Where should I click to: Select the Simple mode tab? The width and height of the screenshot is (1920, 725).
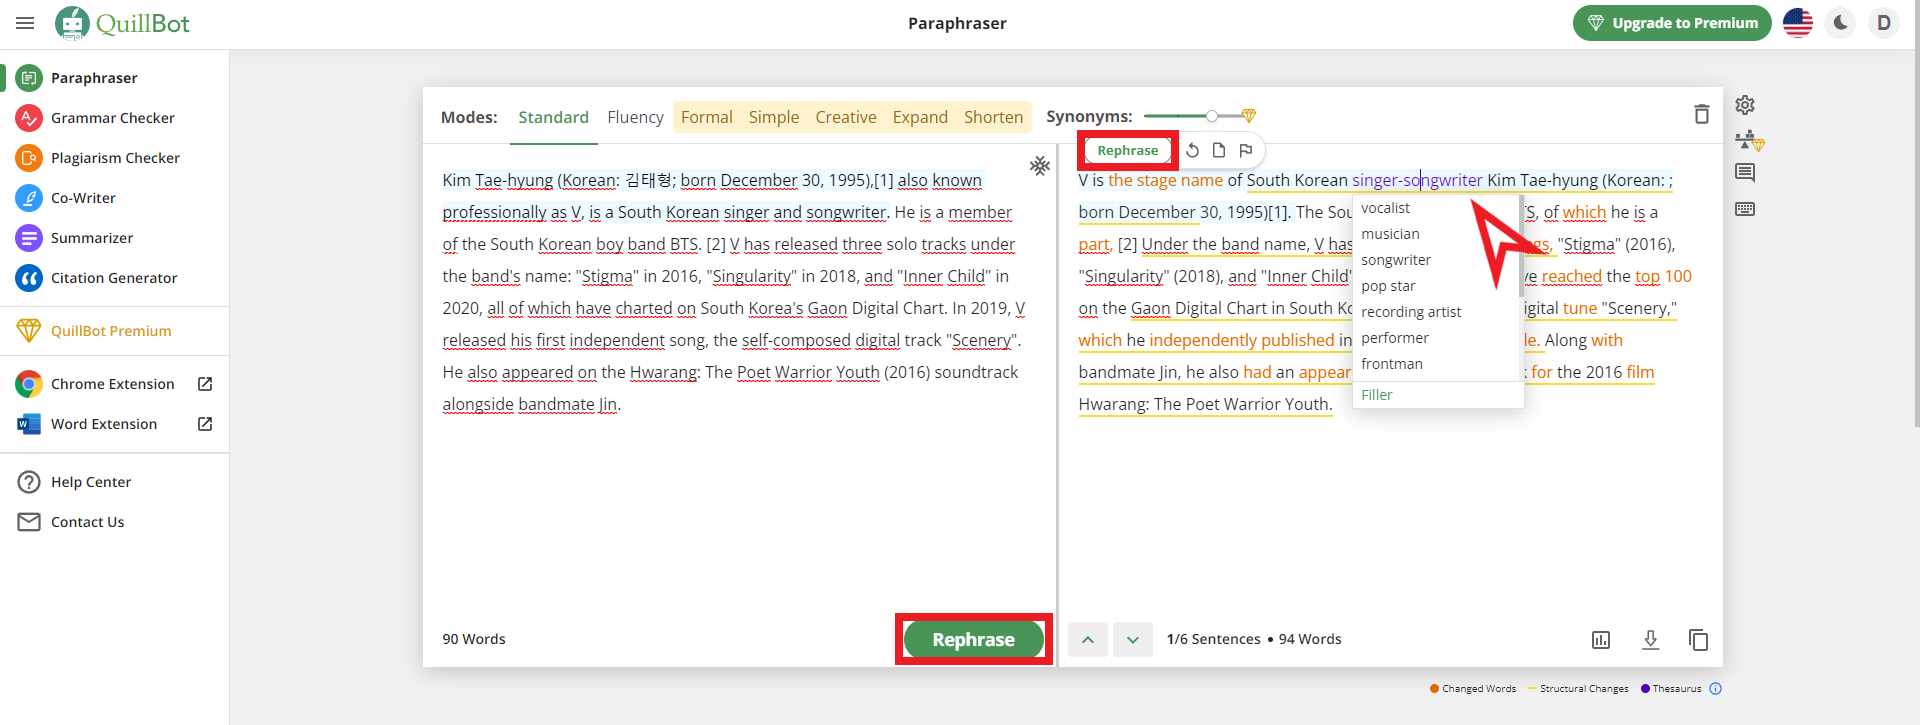pos(774,117)
